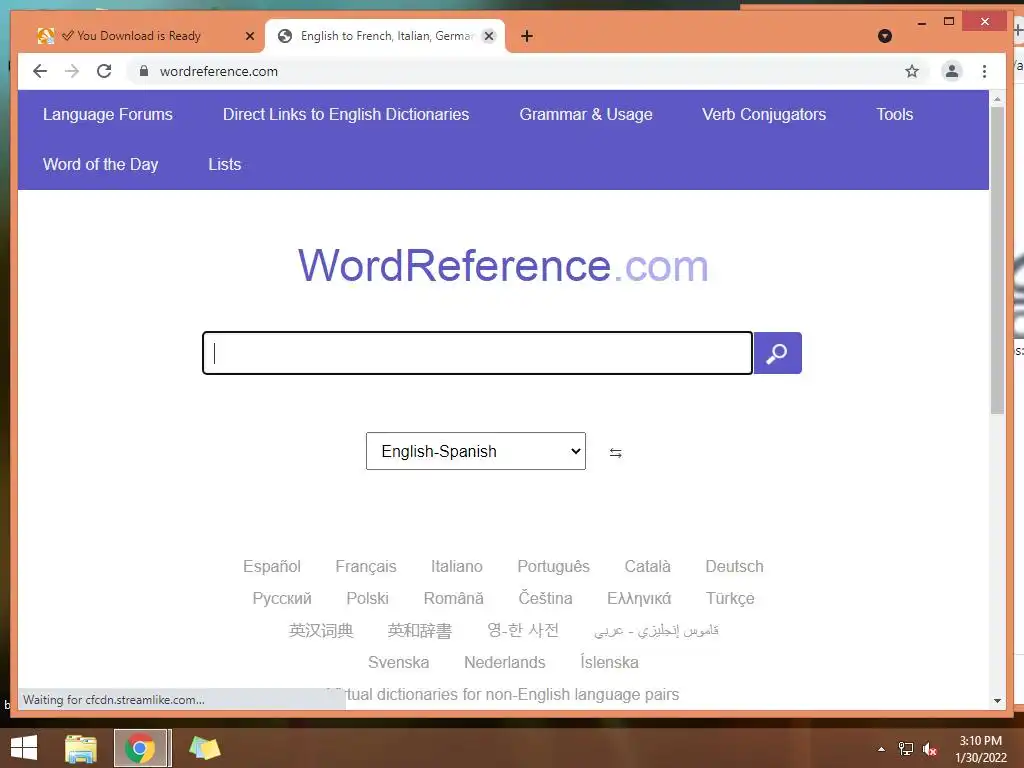
Task: Choose the Íslenska site language
Action: pyautogui.click(x=609, y=662)
